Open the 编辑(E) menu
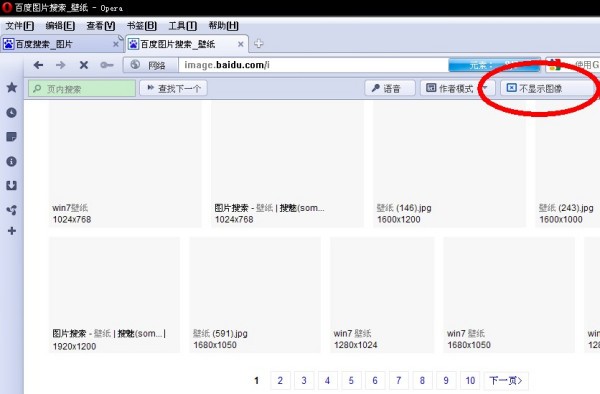Viewport: 600px width, 394px height. [x=60, y=26]
